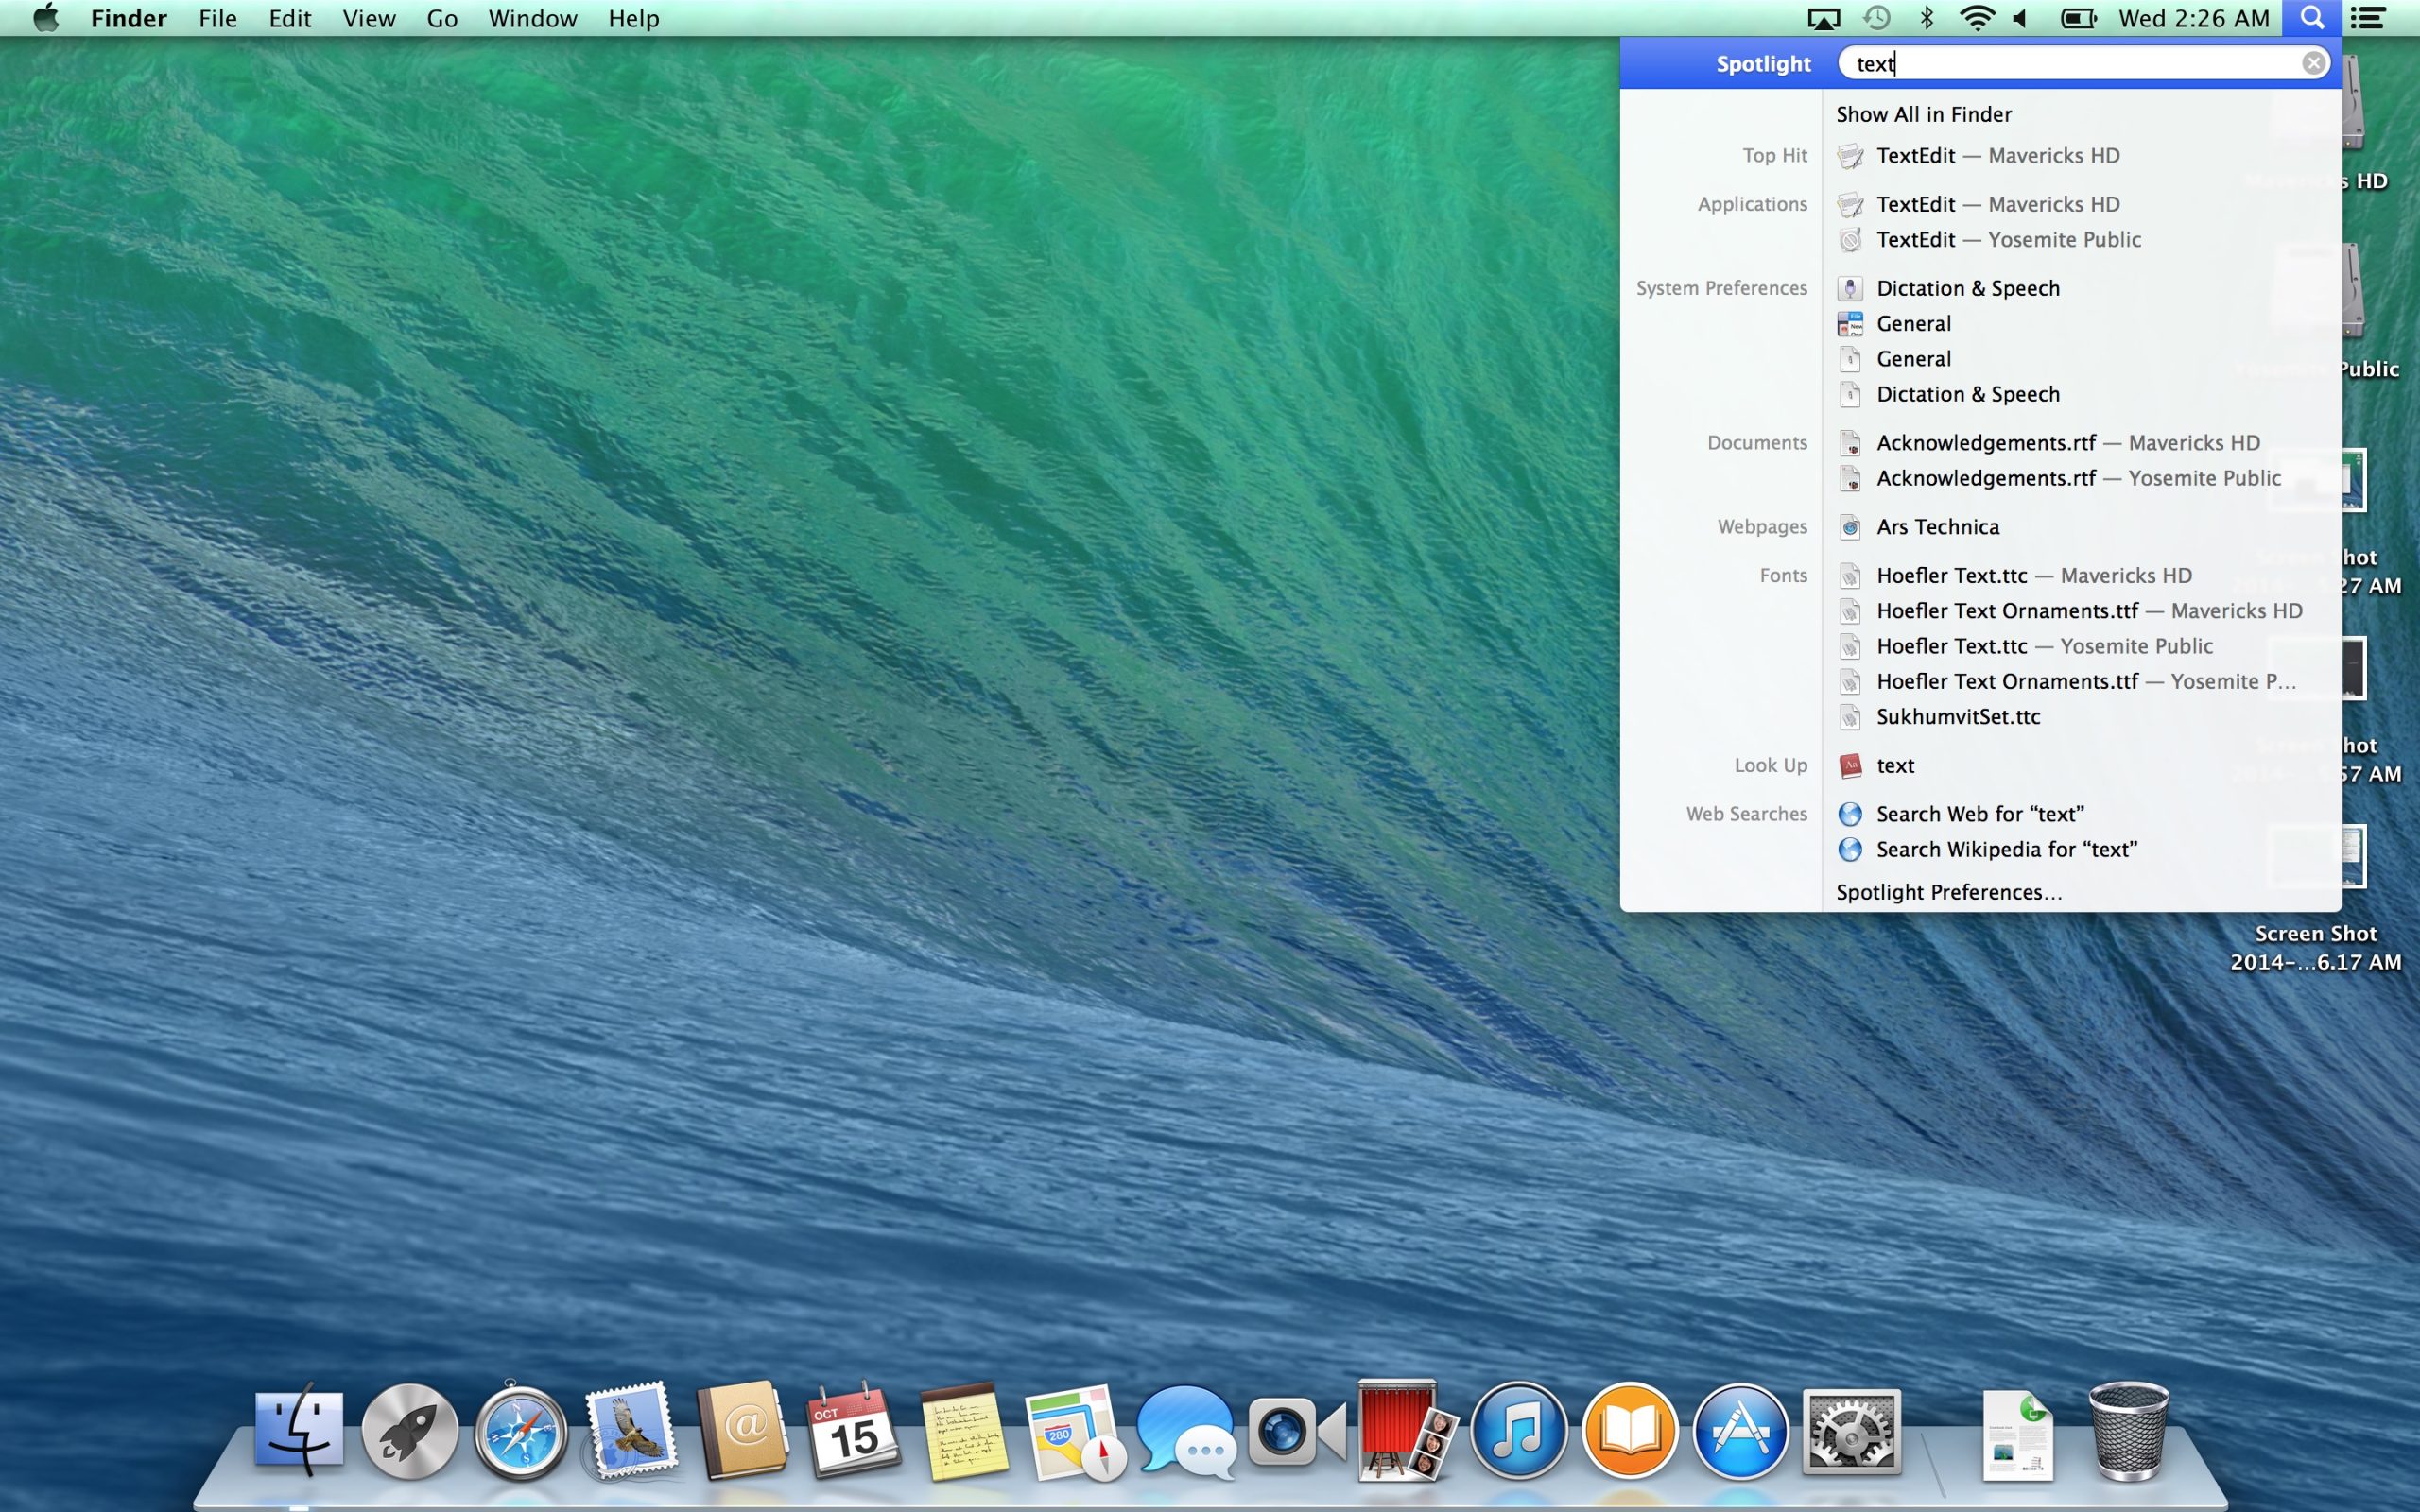Open FaceTime camera icon in Dock
2420x1512 pixels.
coord(1296,1432)
